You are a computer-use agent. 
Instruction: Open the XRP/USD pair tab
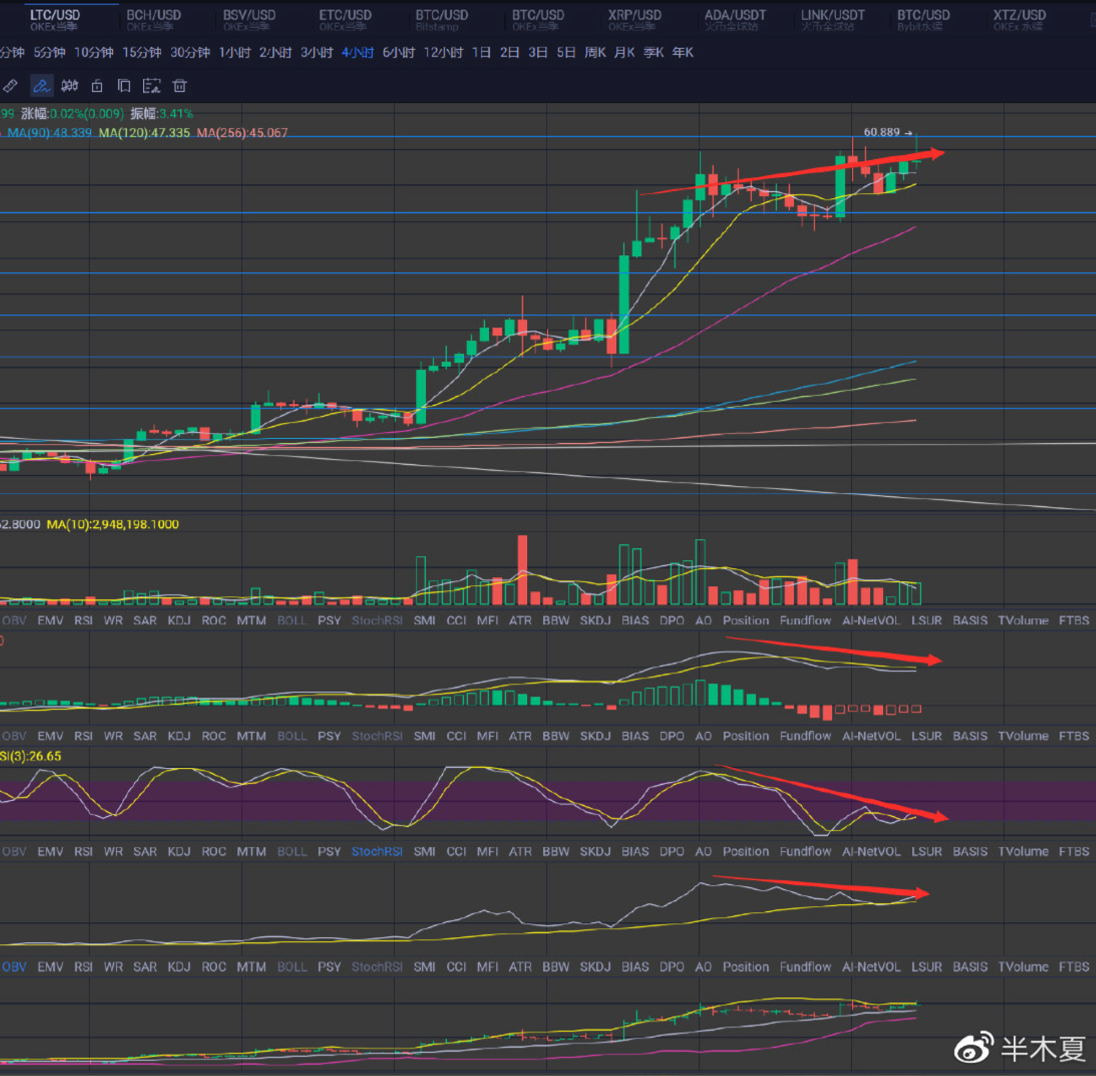634,15
